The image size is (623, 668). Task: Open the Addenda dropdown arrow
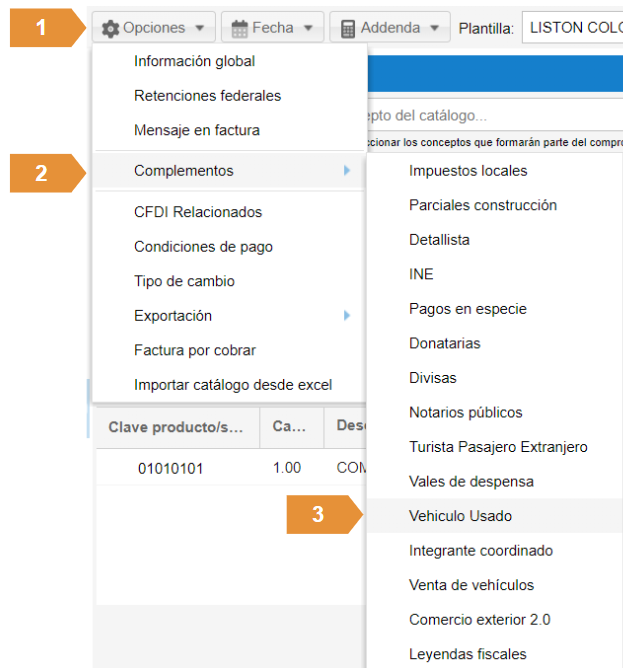434,28
